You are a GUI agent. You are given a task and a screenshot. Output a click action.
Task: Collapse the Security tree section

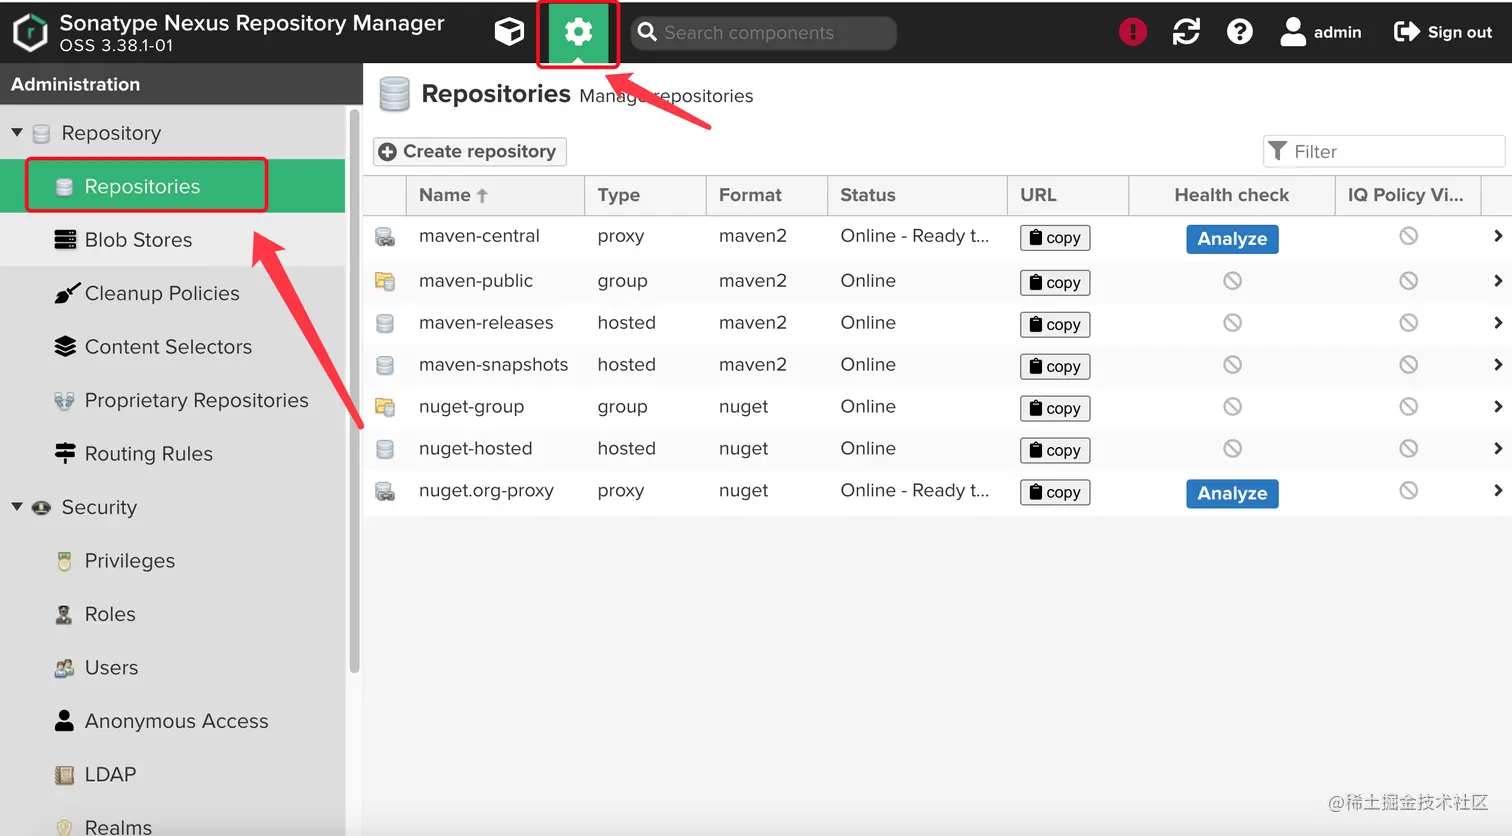tap(17, 507)
